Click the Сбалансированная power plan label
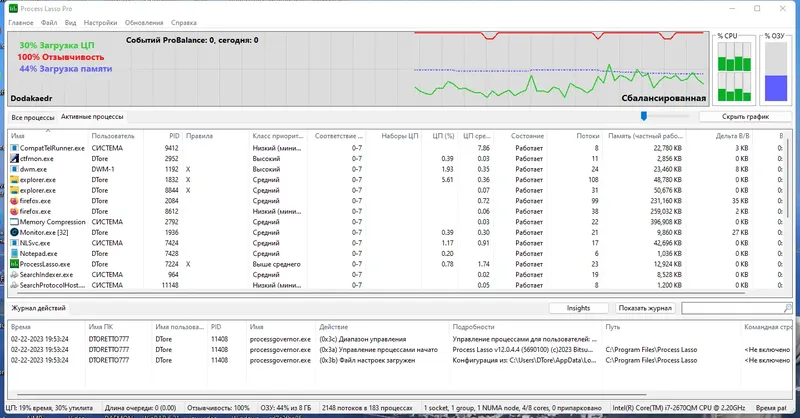800x418 pixels. (663, 98)
